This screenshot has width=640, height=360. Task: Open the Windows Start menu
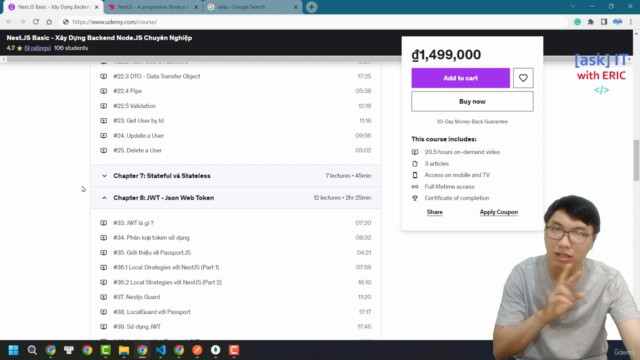coord(13,350)
